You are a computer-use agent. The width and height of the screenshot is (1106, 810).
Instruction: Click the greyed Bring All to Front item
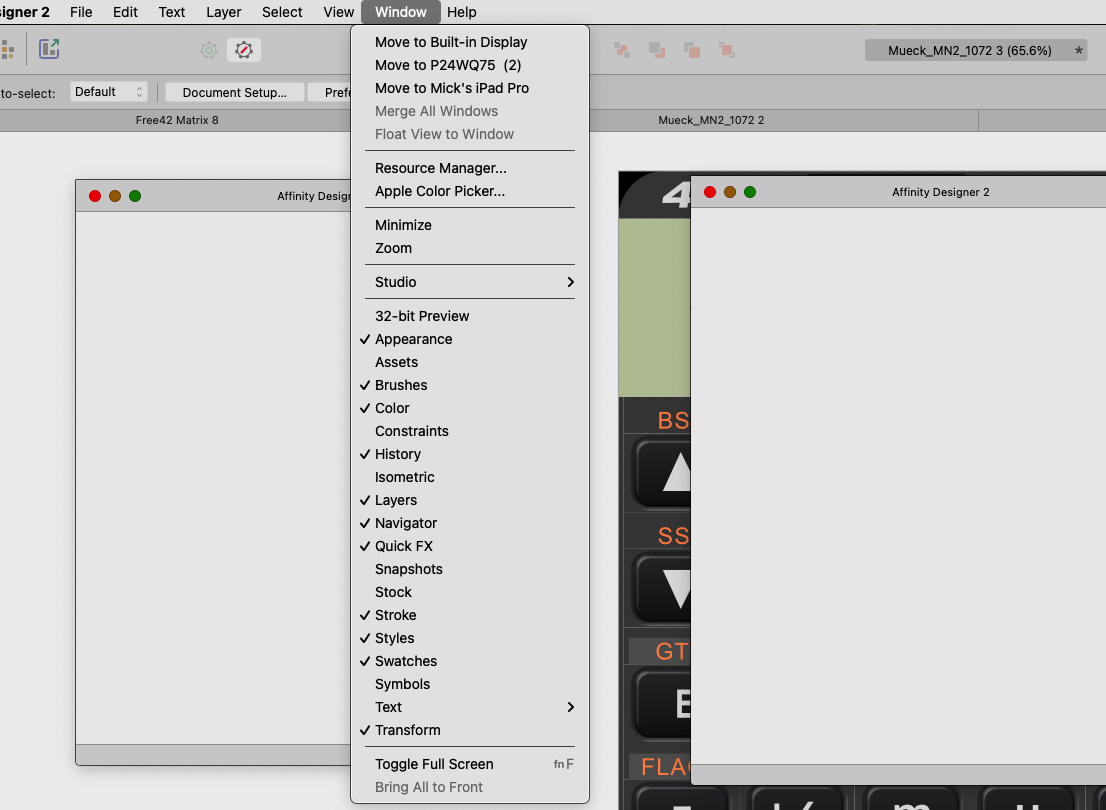coord(470,787)
